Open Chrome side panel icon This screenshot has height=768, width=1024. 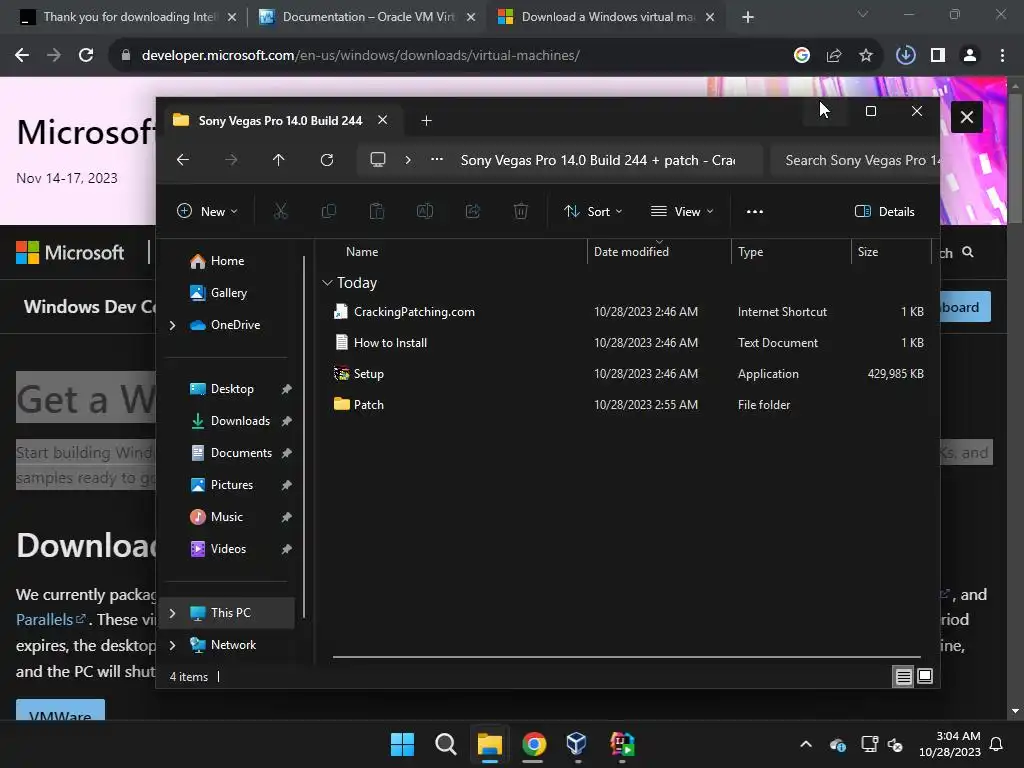[x=938, y=56]
